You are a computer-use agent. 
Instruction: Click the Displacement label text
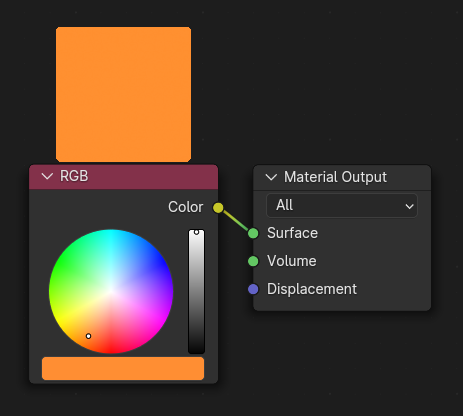(312, 289)
